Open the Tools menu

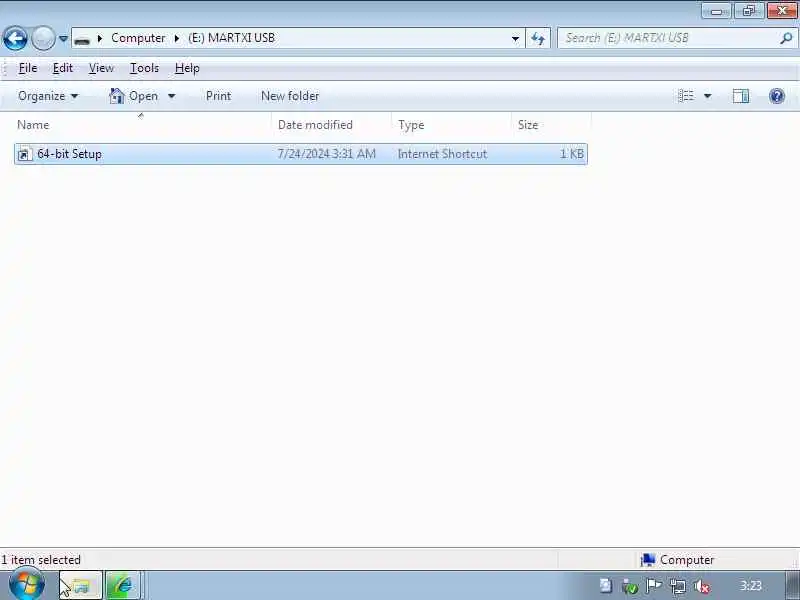144,68
